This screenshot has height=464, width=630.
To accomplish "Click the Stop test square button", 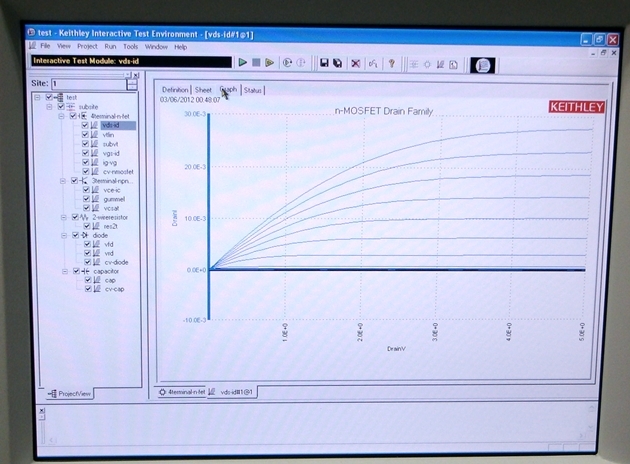I will 256,62.
